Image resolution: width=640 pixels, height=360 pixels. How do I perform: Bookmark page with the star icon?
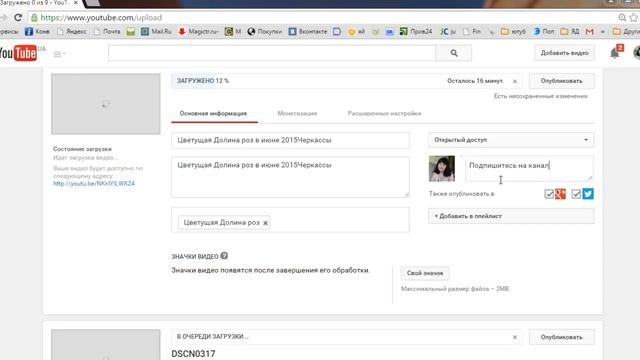click(x=634, y=18)
